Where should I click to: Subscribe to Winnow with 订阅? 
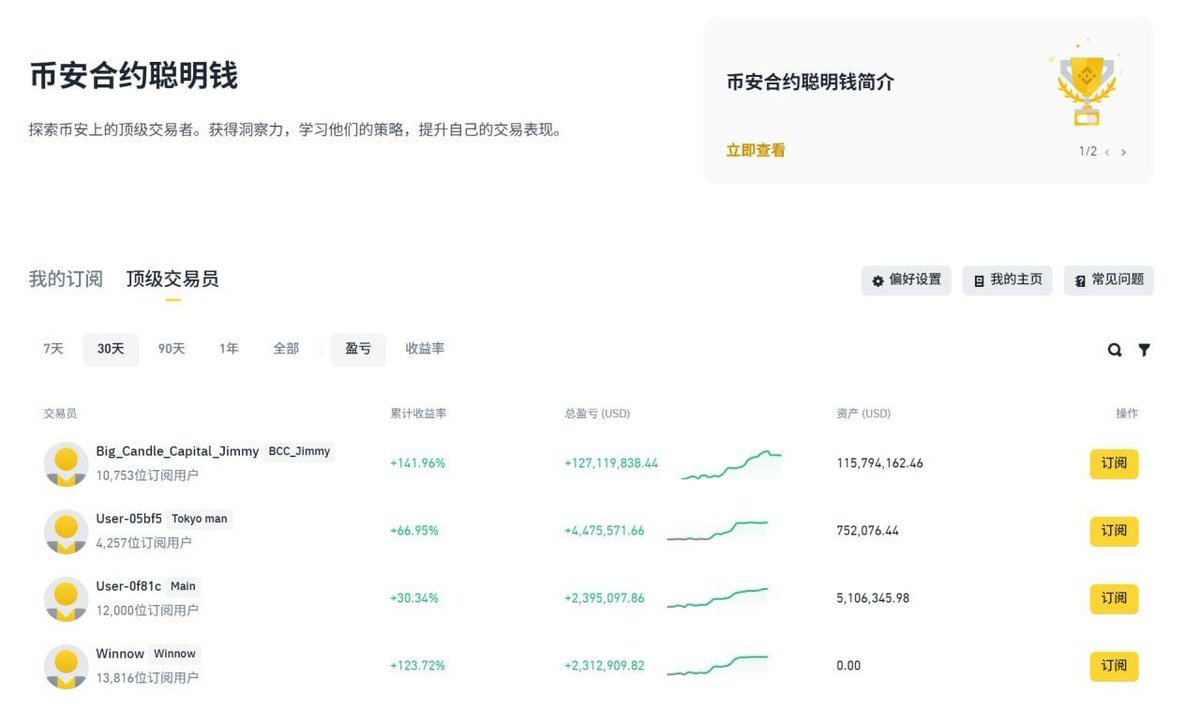(x=1114, y=666)
